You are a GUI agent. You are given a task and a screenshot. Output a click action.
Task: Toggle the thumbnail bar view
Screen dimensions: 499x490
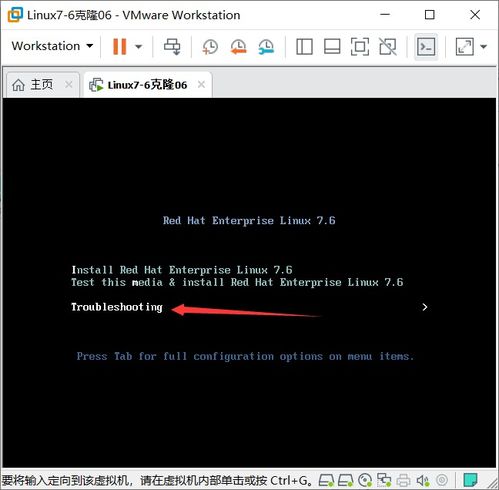click(x=332, y=46)
